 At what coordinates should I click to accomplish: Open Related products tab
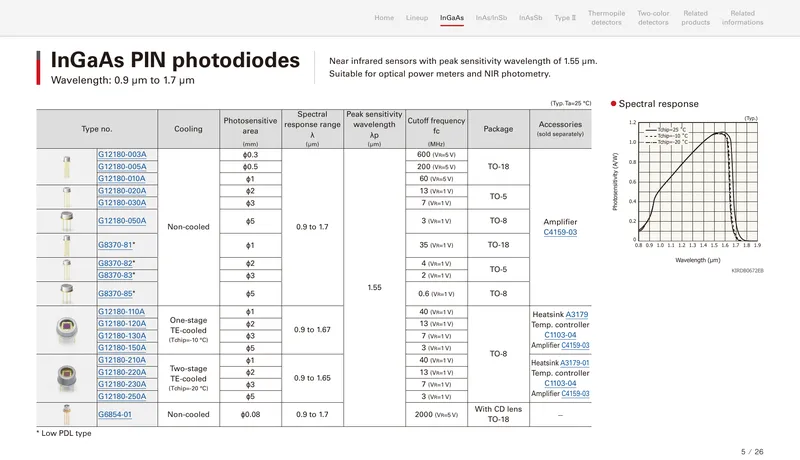click(x=695, y=18)
